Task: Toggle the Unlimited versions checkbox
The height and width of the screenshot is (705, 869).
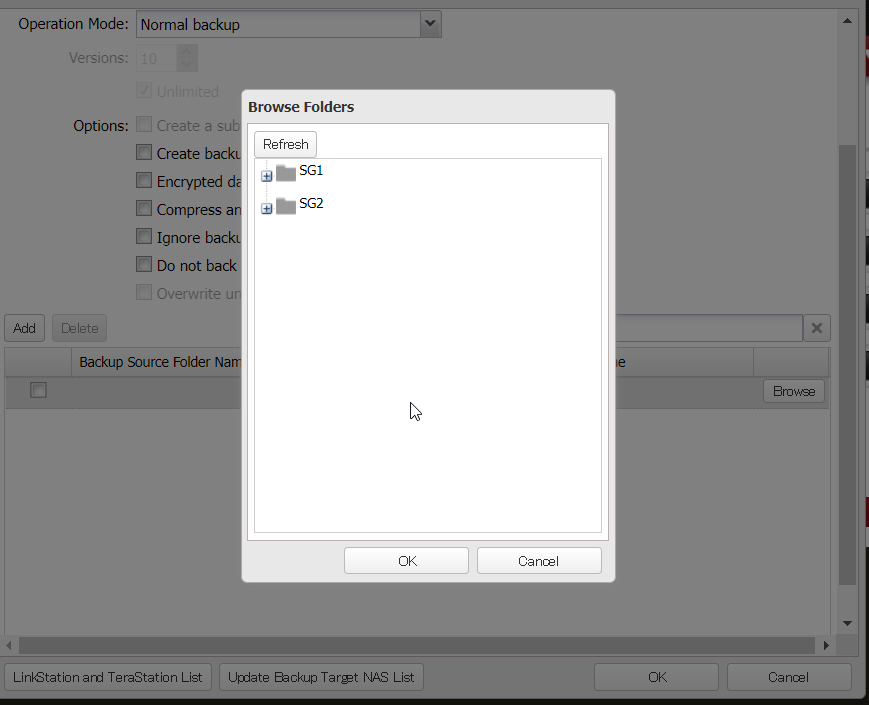Action: click(x=144, y=90)
